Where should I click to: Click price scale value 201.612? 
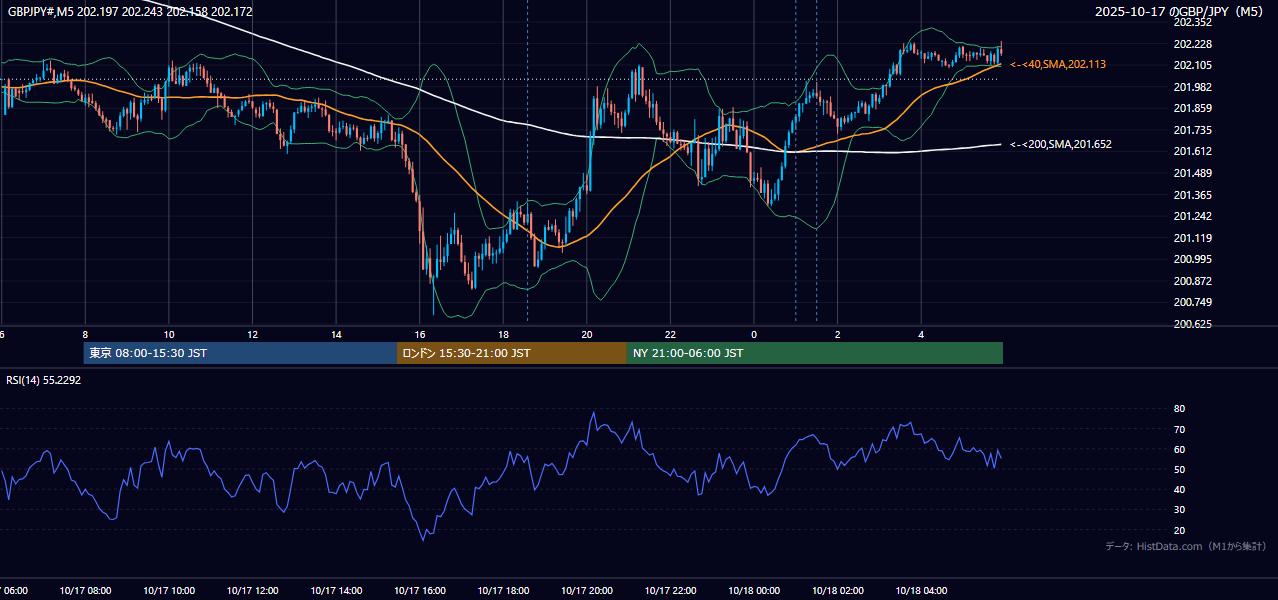click(1192, 151)
